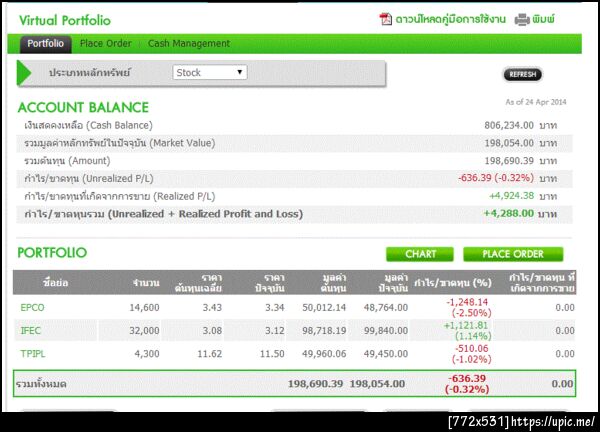Click EPCO average cost 3.43
The height and width of the screenshot is (432, 600).
point(212,308)
